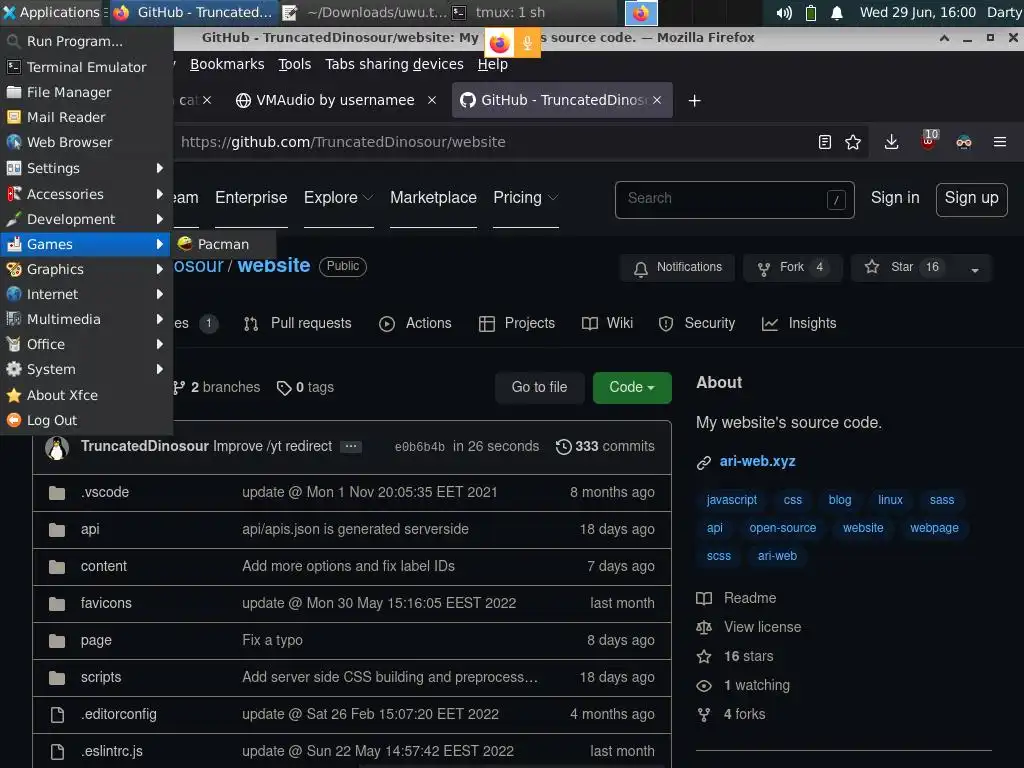Open the Star lists dropdown arrow
This screenshot has width=1024, height=768.
tap(975, 268)
